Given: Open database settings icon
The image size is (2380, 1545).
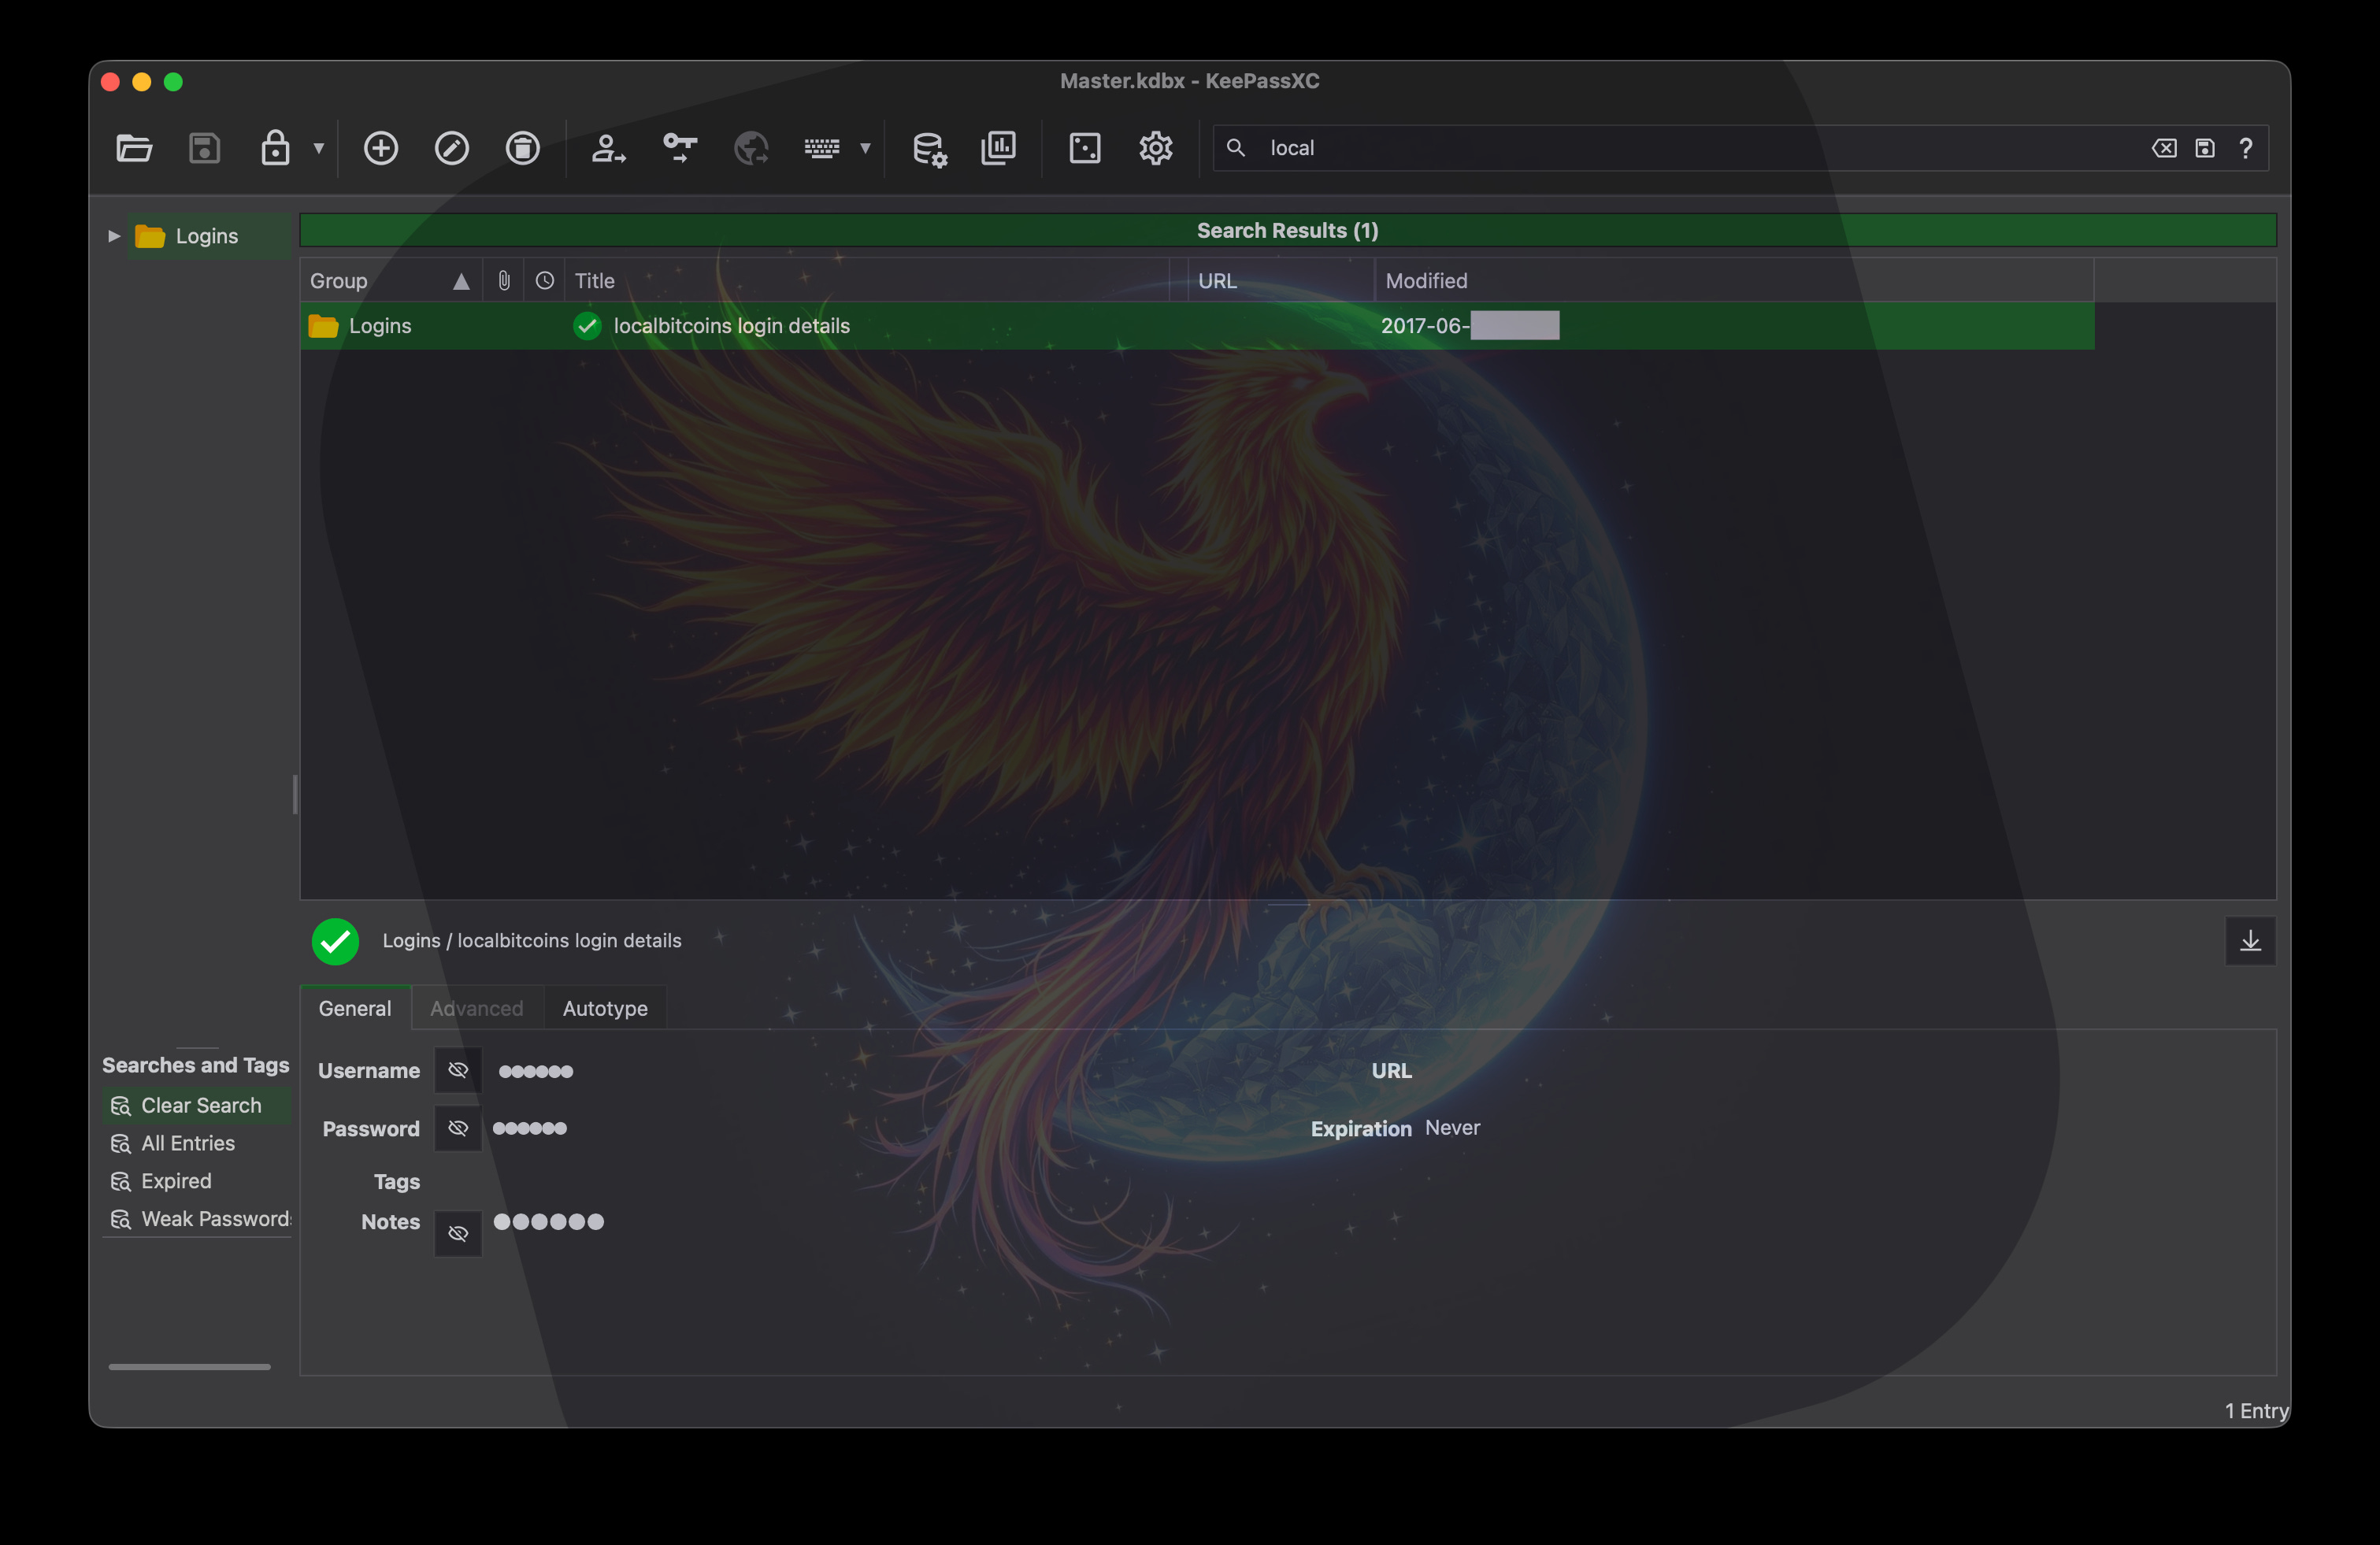Looking at the screenshot, I should point(928,148).
